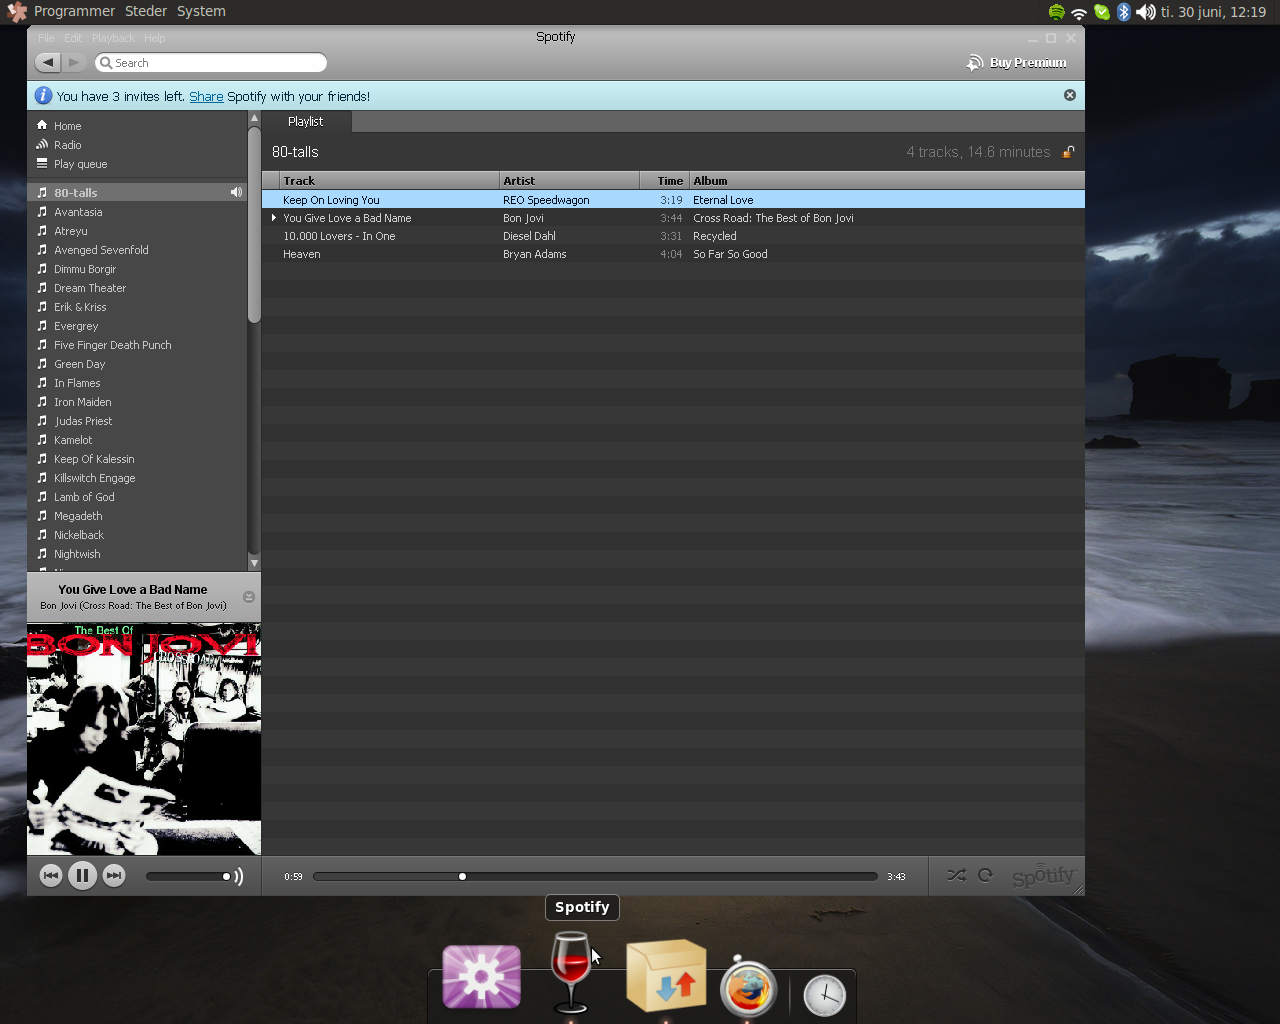The width and height of the screenshot is (1280, 1024).
Task: Toggle shuffle mode
Action: 957,875
